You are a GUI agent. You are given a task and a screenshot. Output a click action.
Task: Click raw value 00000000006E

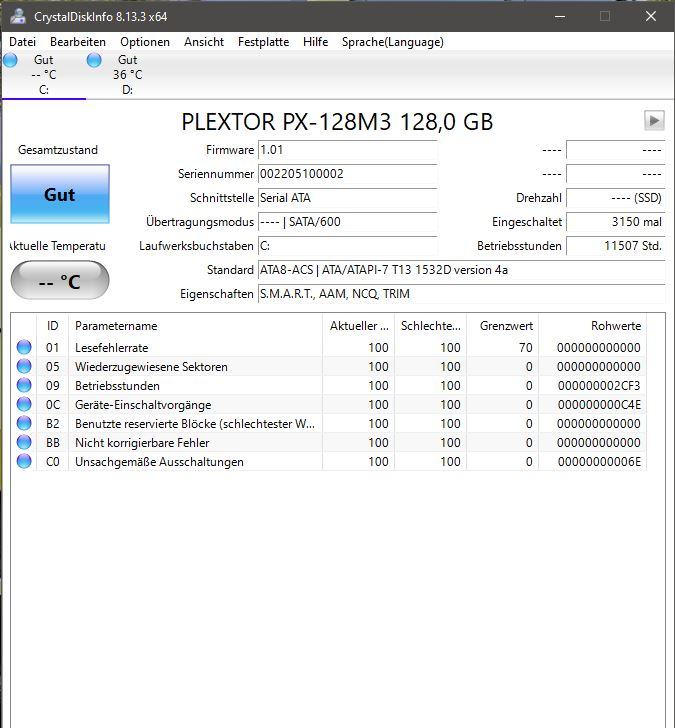pos(599,462)
